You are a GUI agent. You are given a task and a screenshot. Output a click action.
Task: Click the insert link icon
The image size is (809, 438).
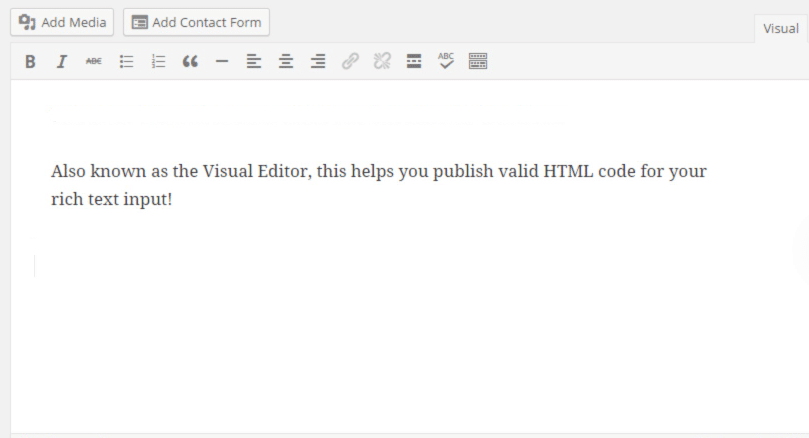(350, 62)
